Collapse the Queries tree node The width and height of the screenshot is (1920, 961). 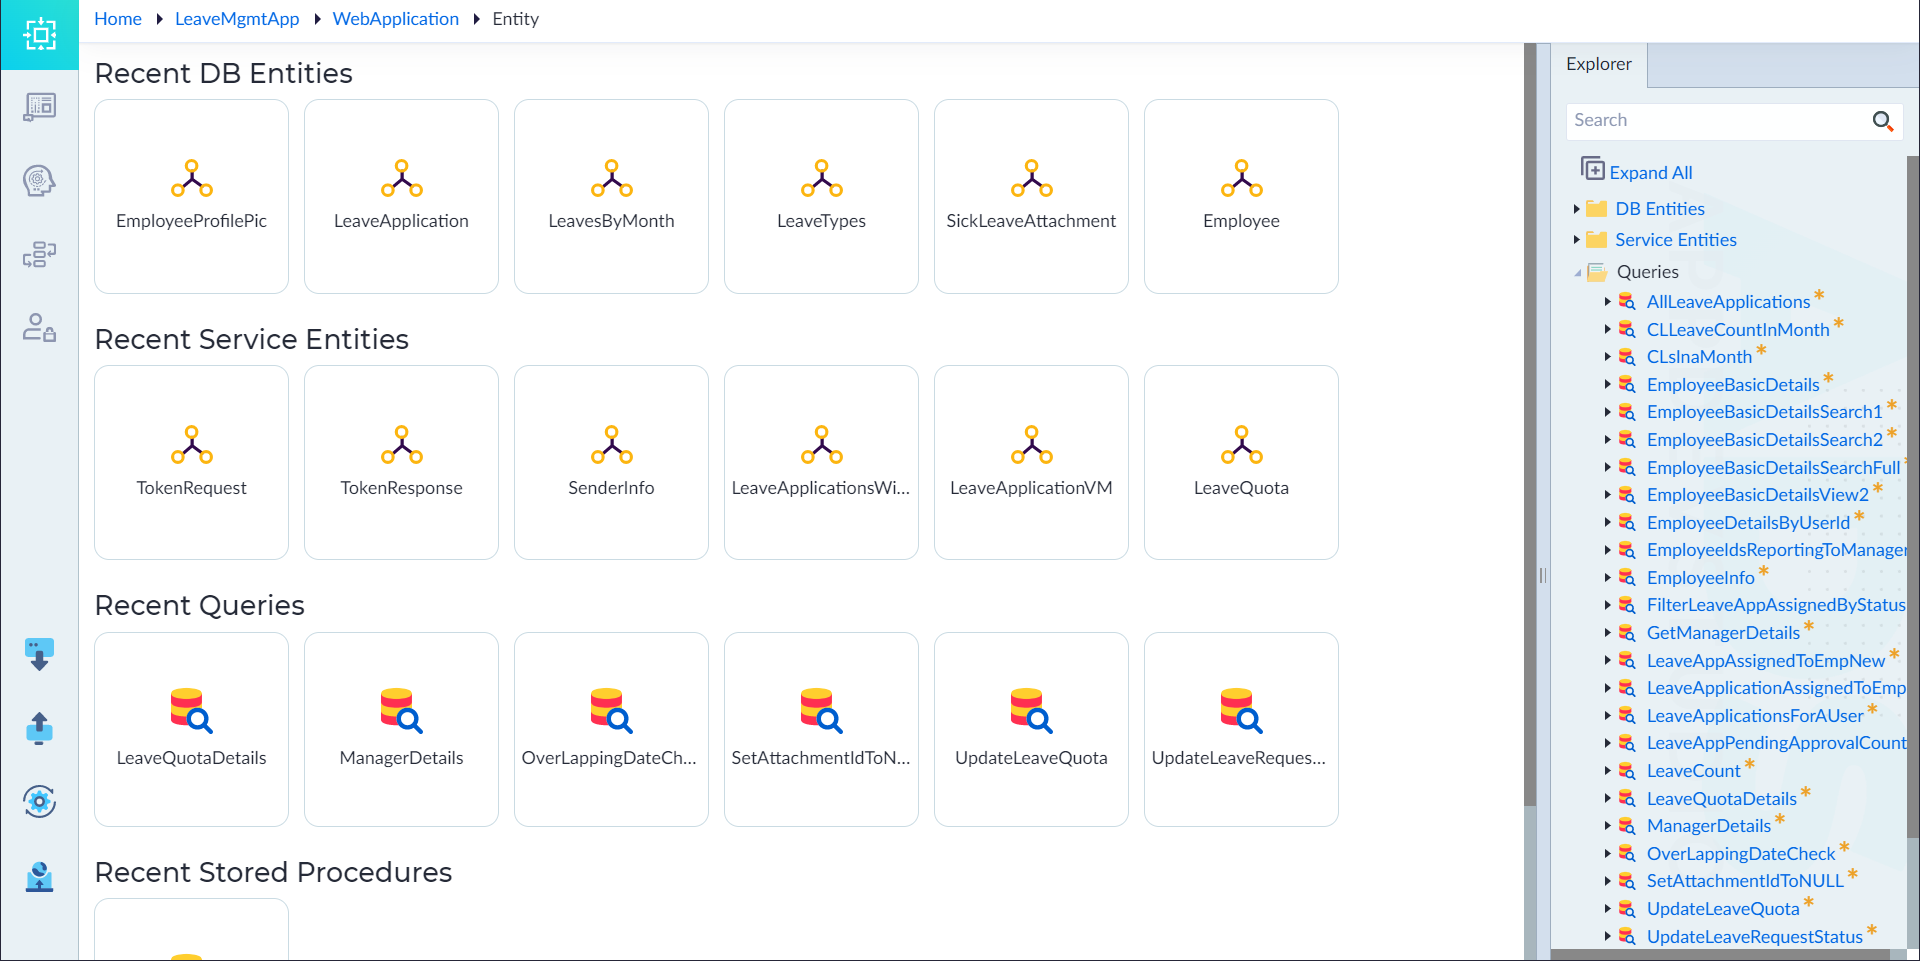(x=1577, y=272)
